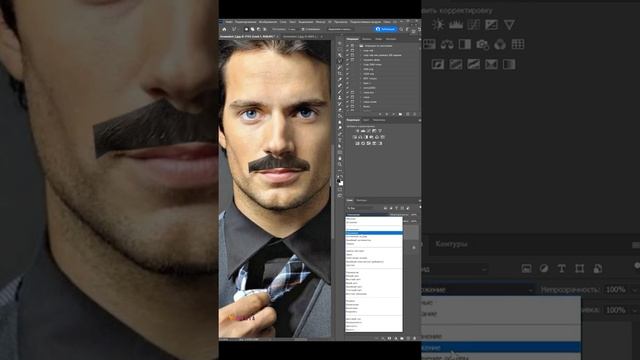Click enlarged Hue/Saturation adjustment icon
Image resolution: width=640 pixels, height=360 pixels.
click(x=429, y=44)
